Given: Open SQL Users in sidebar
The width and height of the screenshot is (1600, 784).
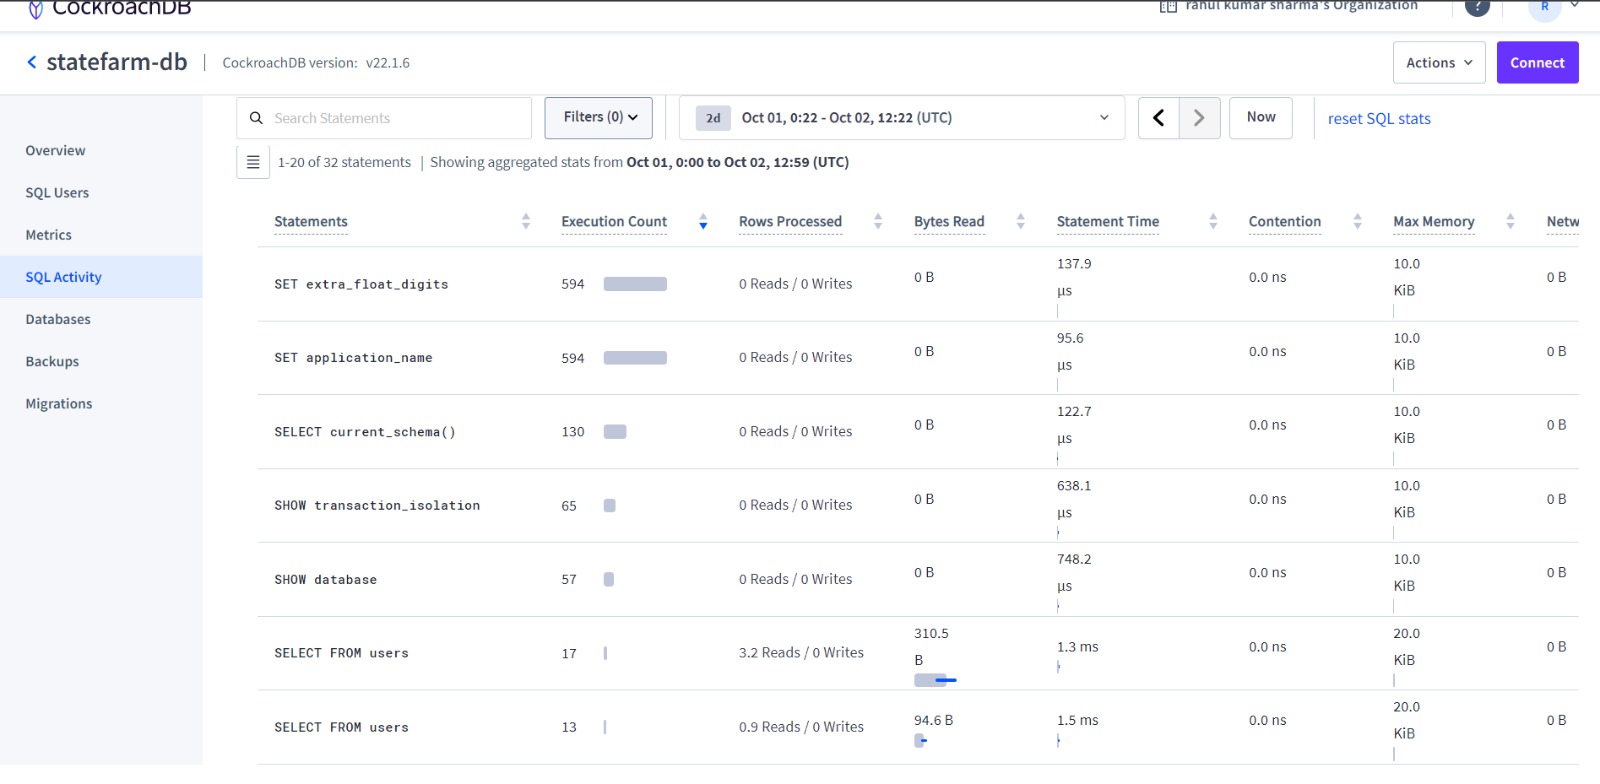Looking at the screenshot, I should pos(57,193).
